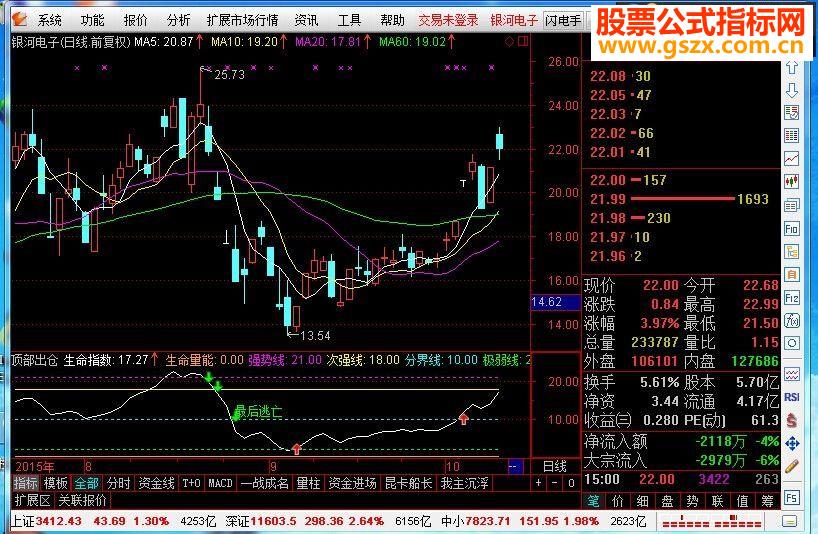Select the T+0 indicator tab

tap(191, 483)
